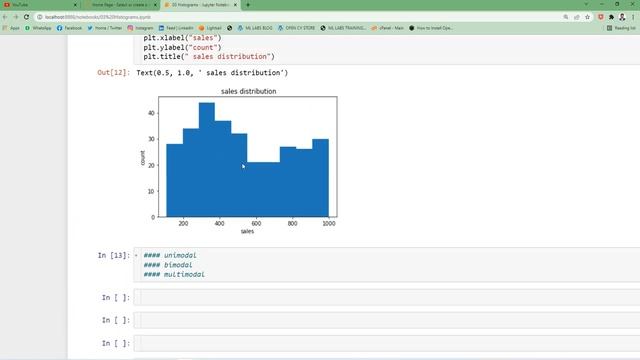The image size is (640, 360).
Task: Click the #### unimodal line
Action: click(170, 256)
